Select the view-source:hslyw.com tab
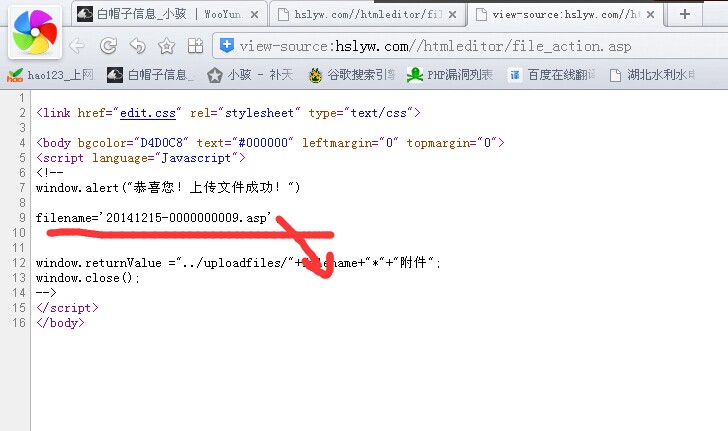This screenshot has height=431, width=728. (x=566, y=14)
